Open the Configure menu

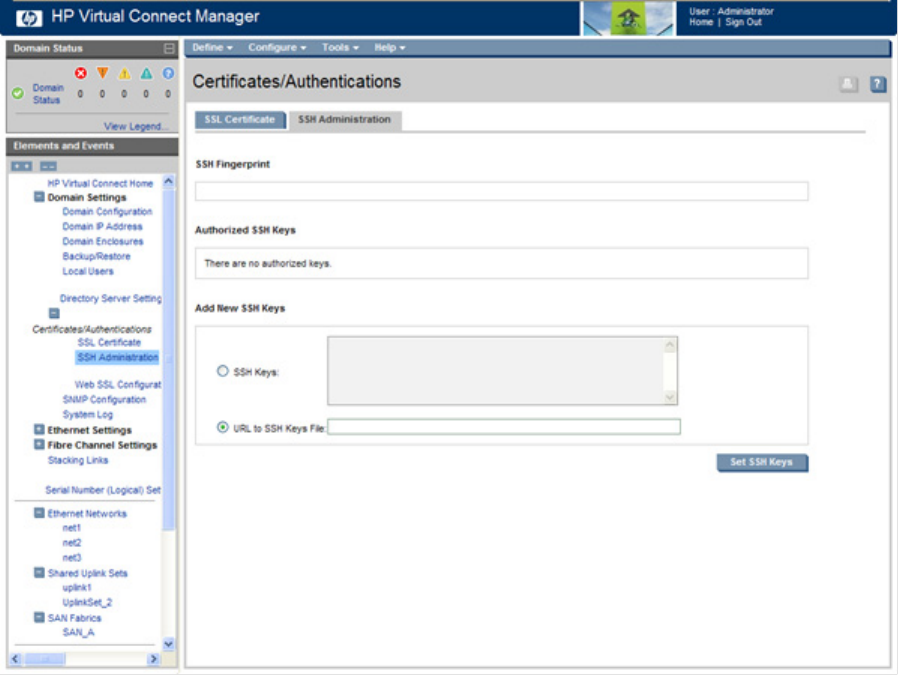click(277, 48)
